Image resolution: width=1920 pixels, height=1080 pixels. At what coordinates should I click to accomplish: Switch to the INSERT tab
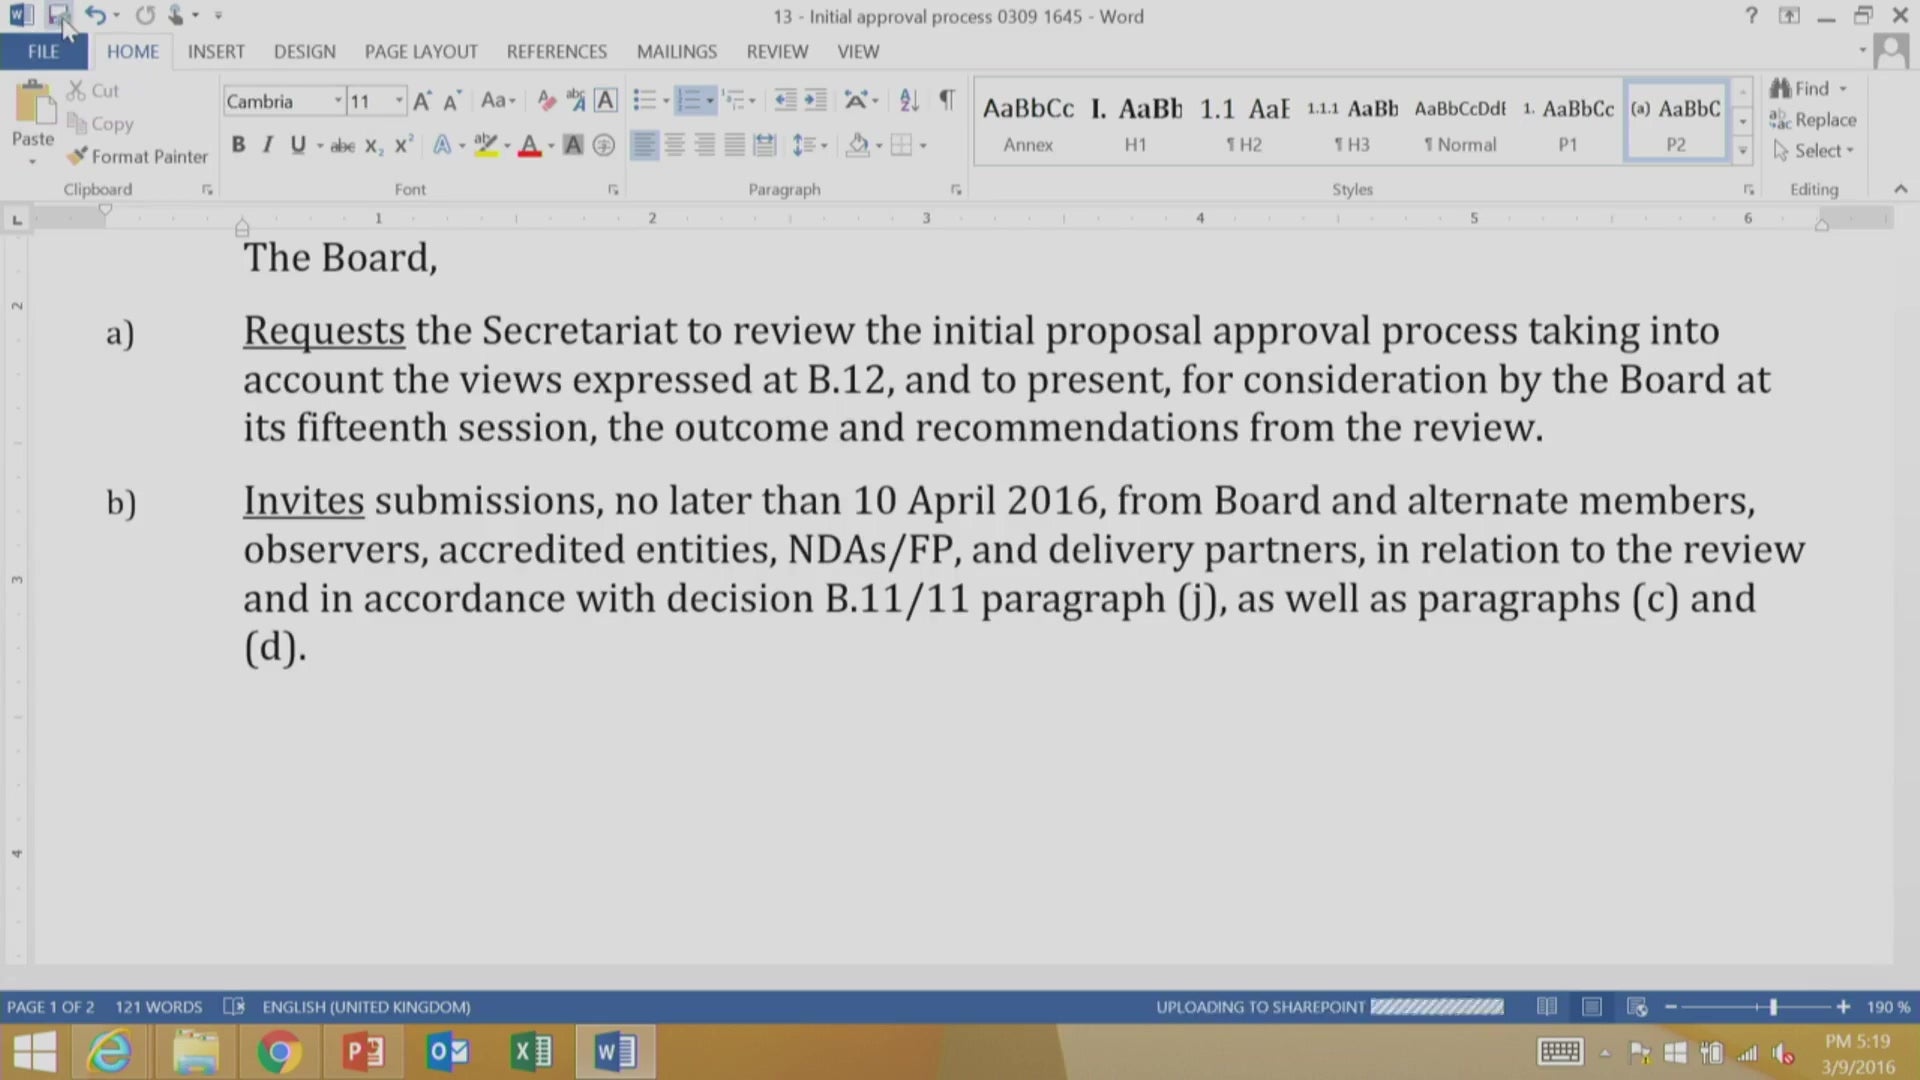click(216, 51)
